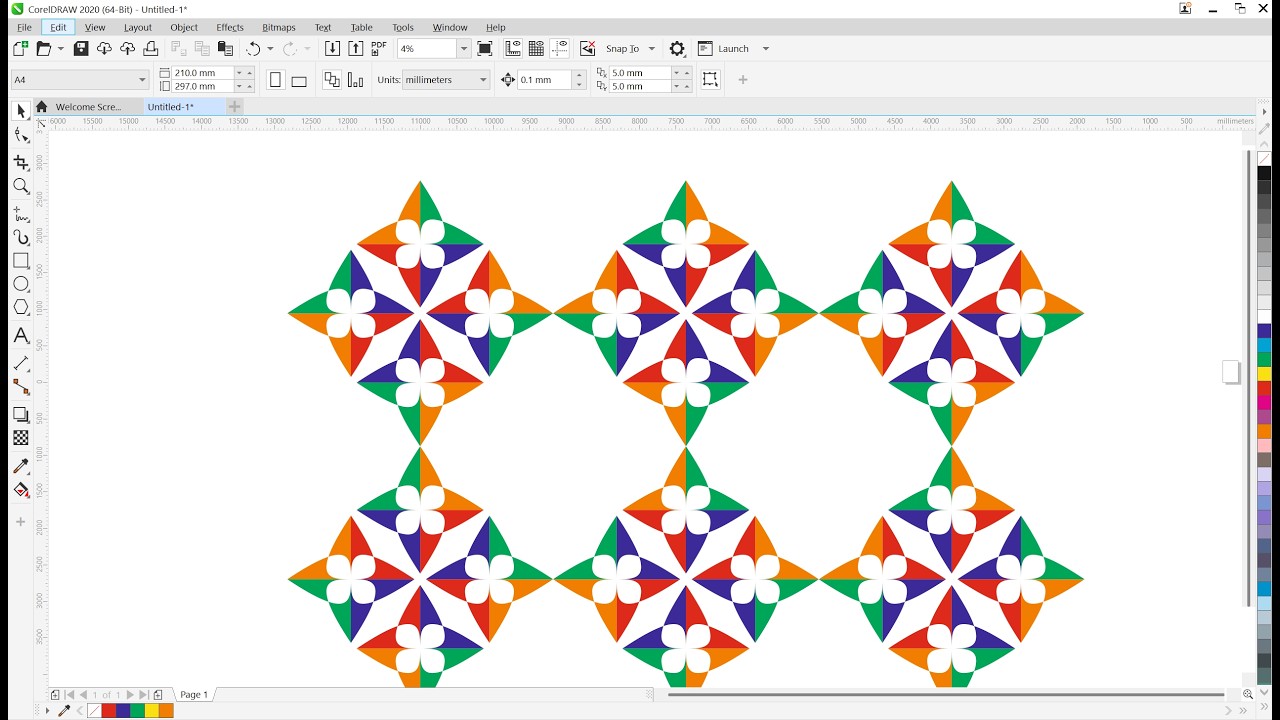This screenshot has height=720, width=1280.
Task: Switch to the Welcome Screen tab
Action: [88, 107]
